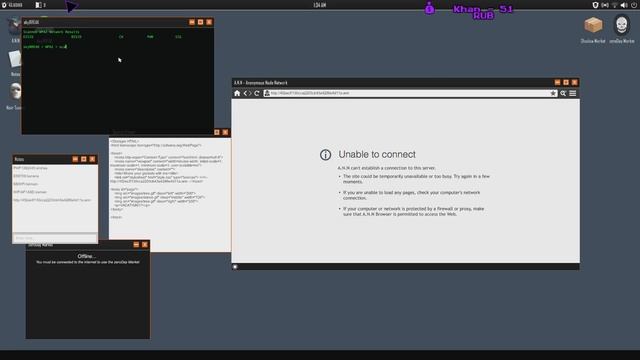Click the A.N.N browser address bar
This screenshot has height=360, width=640.
(x=409, y=93)
